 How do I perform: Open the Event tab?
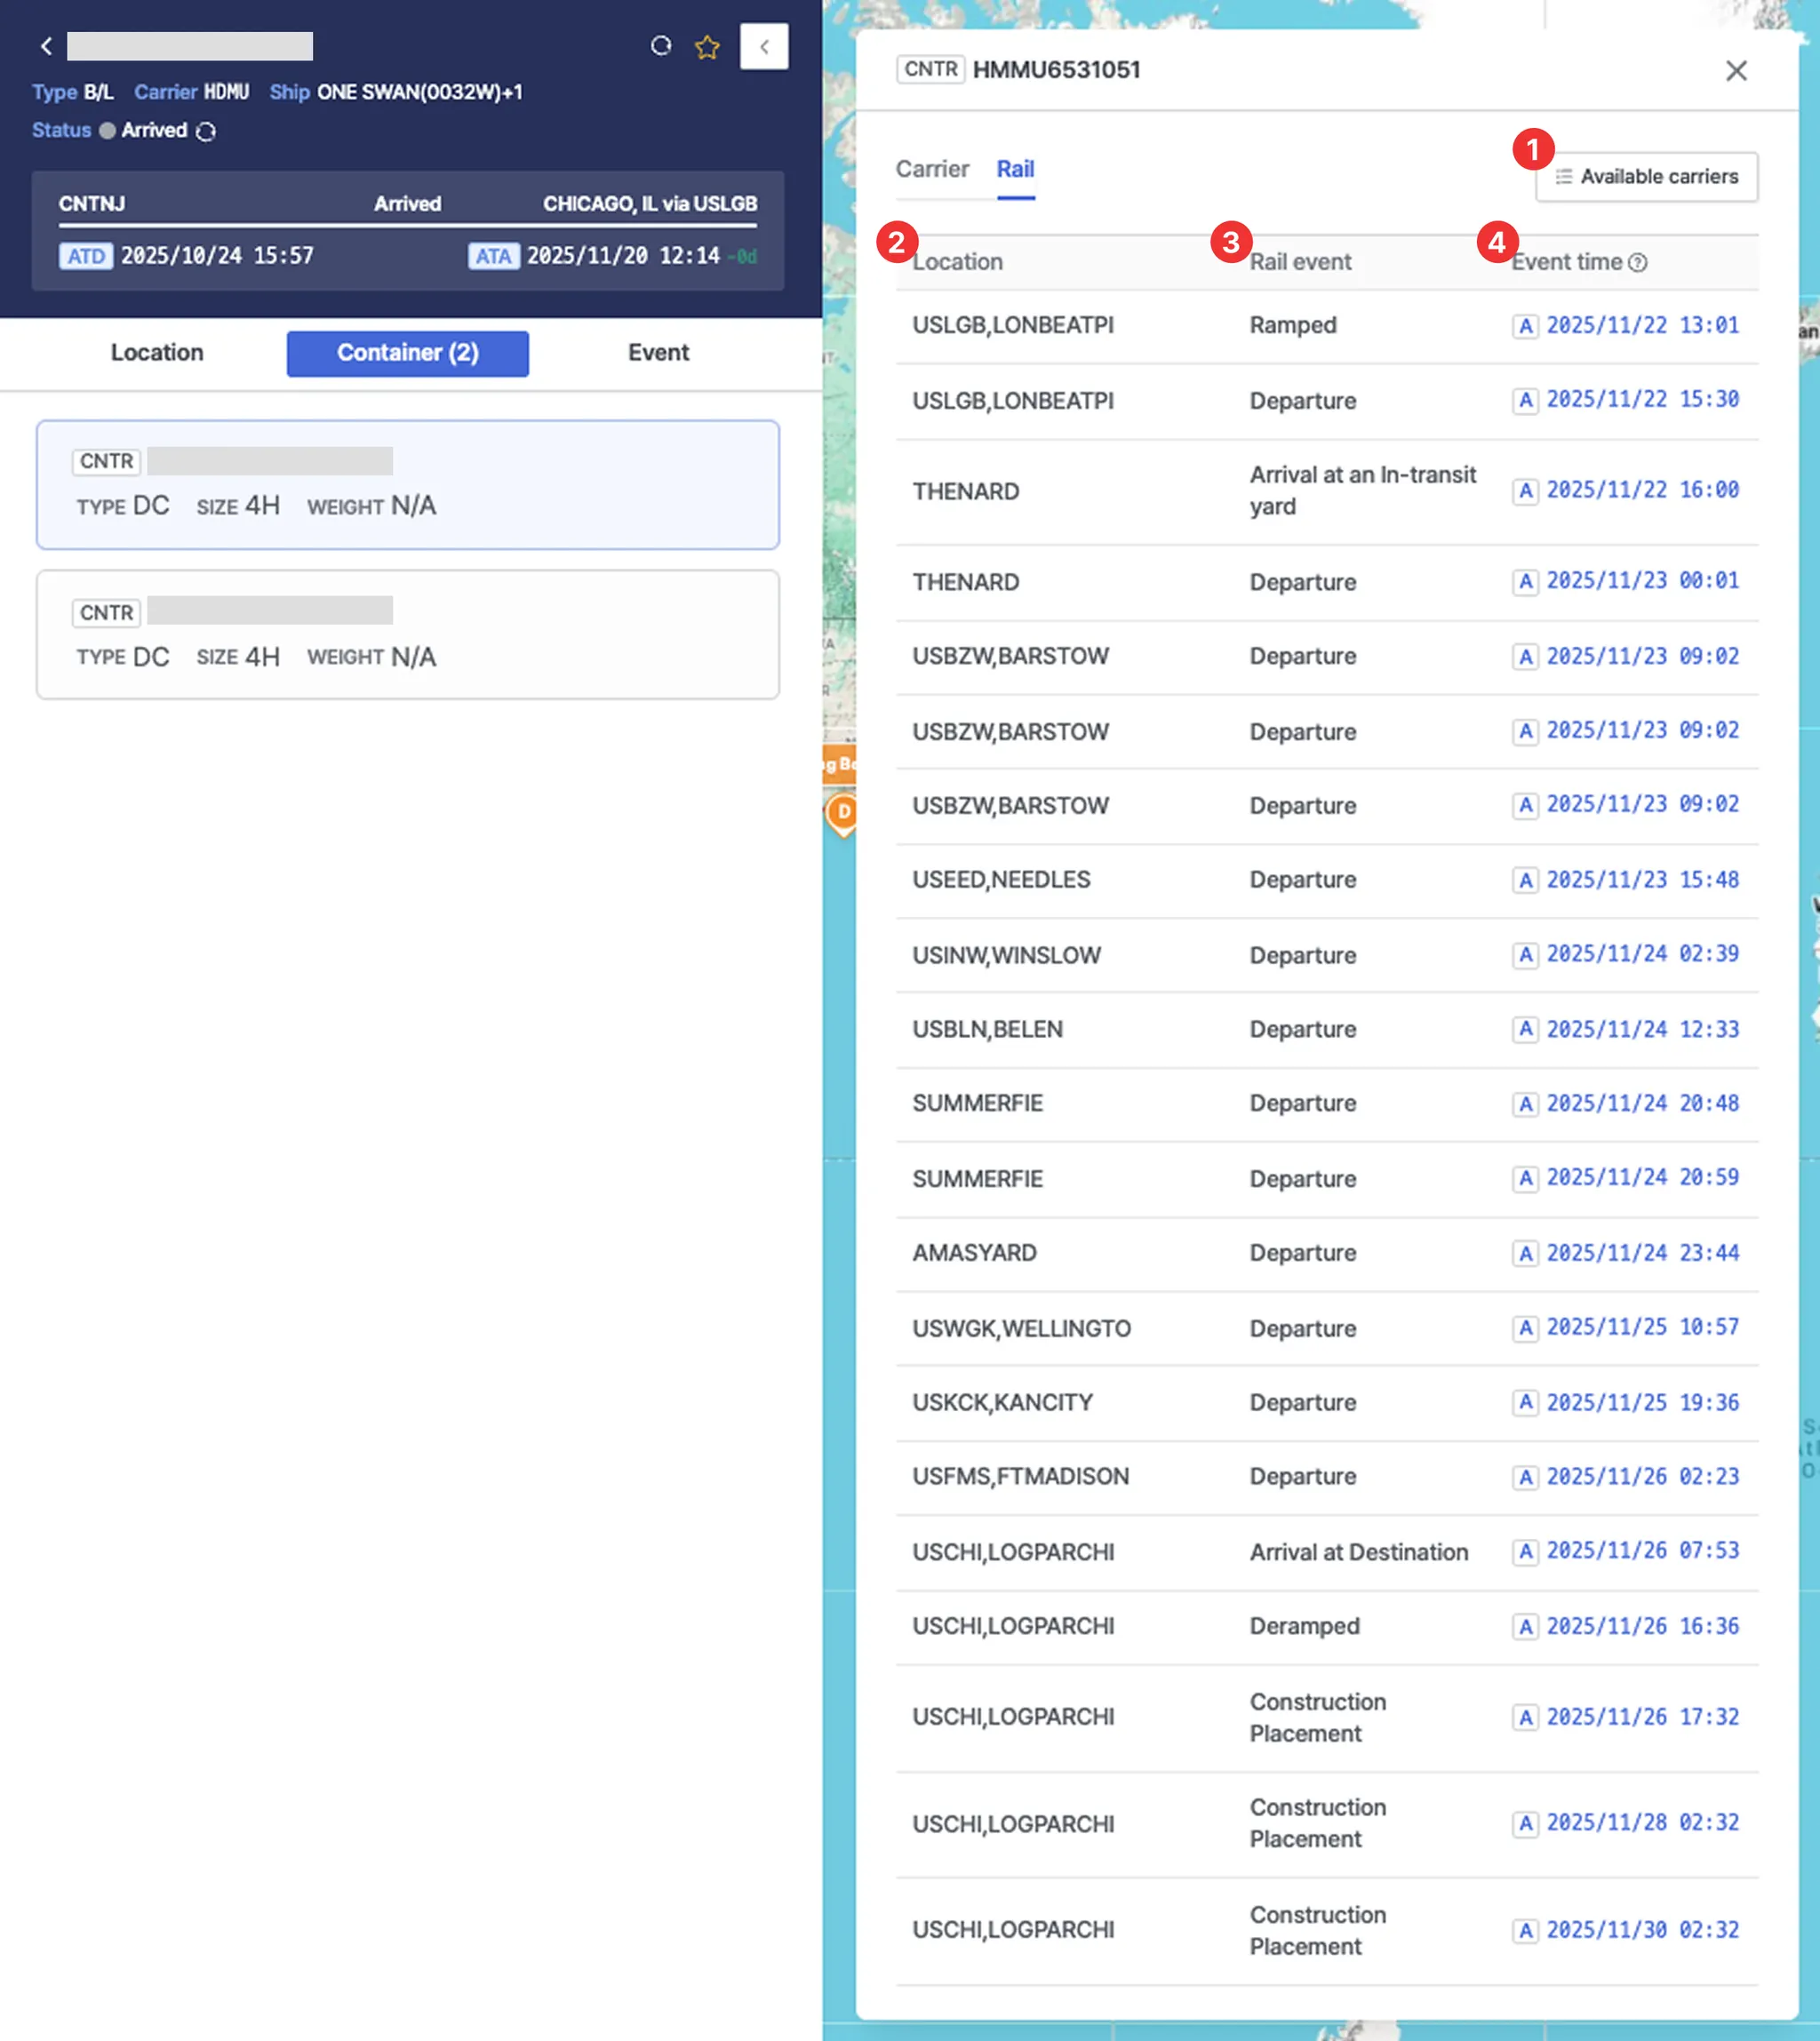point(658,352)
